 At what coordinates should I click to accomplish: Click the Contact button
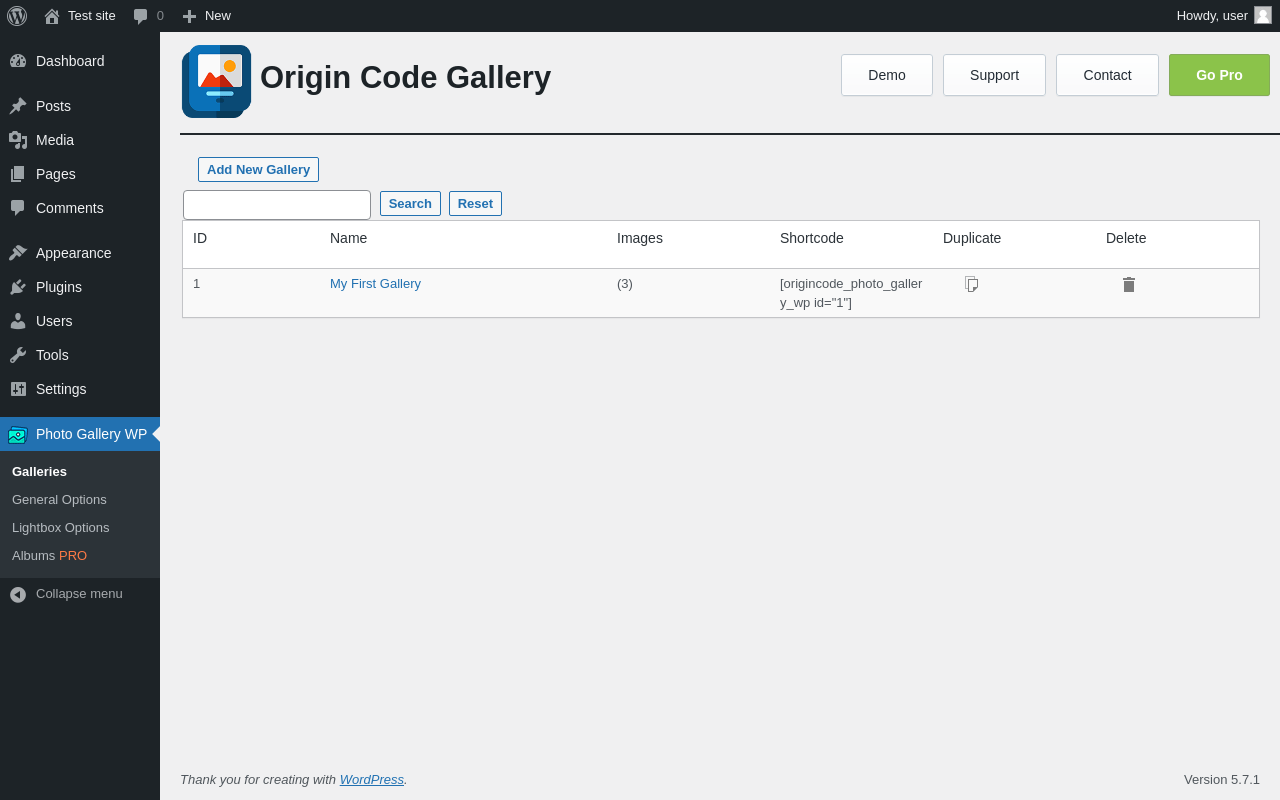pyautogui.click(x=1107, y=75)
